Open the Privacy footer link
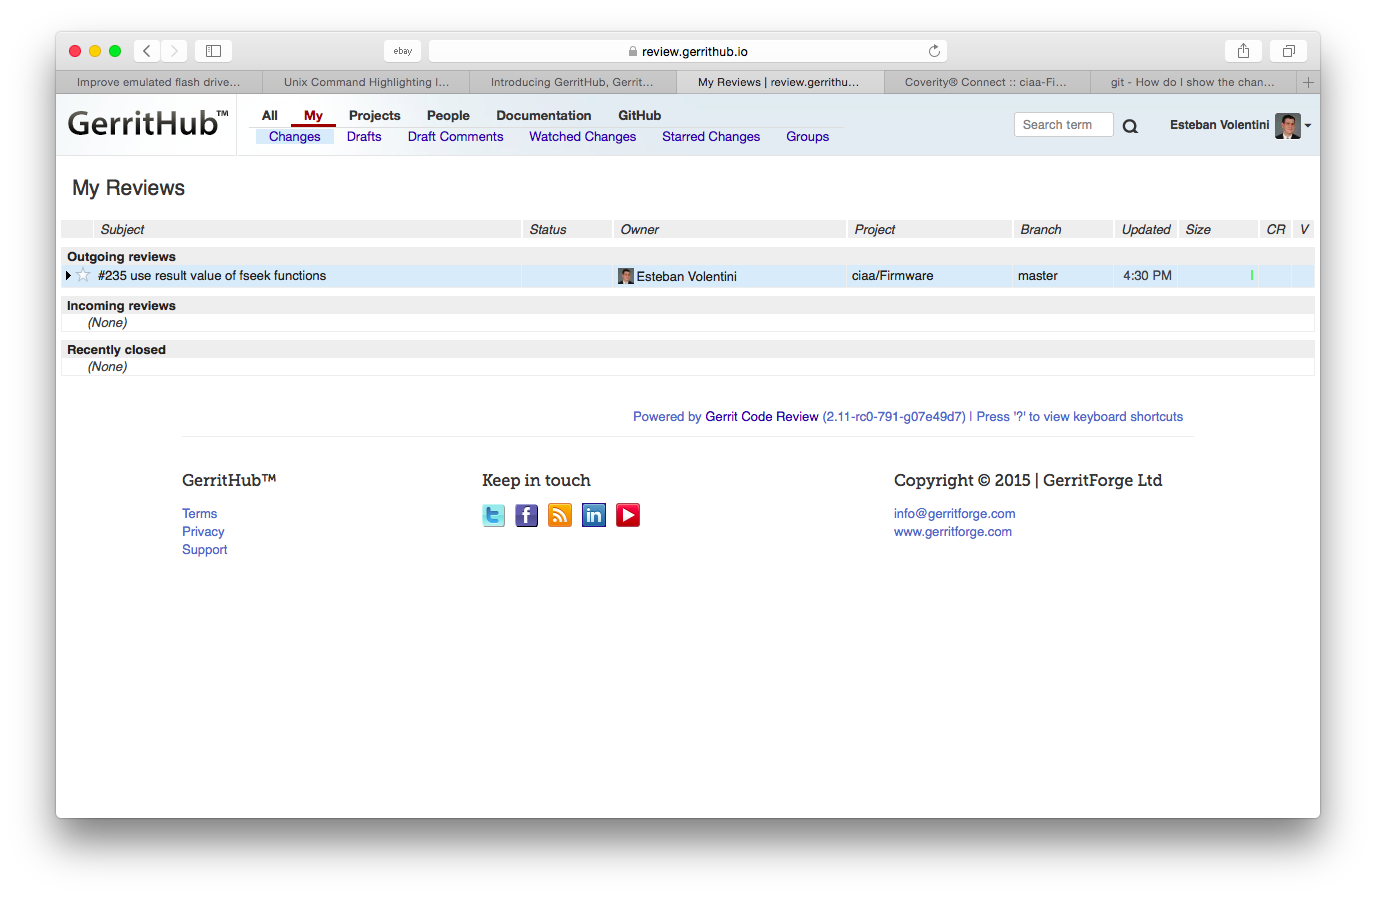Viewport: 1376px width, 898px height. click(203, 532)
